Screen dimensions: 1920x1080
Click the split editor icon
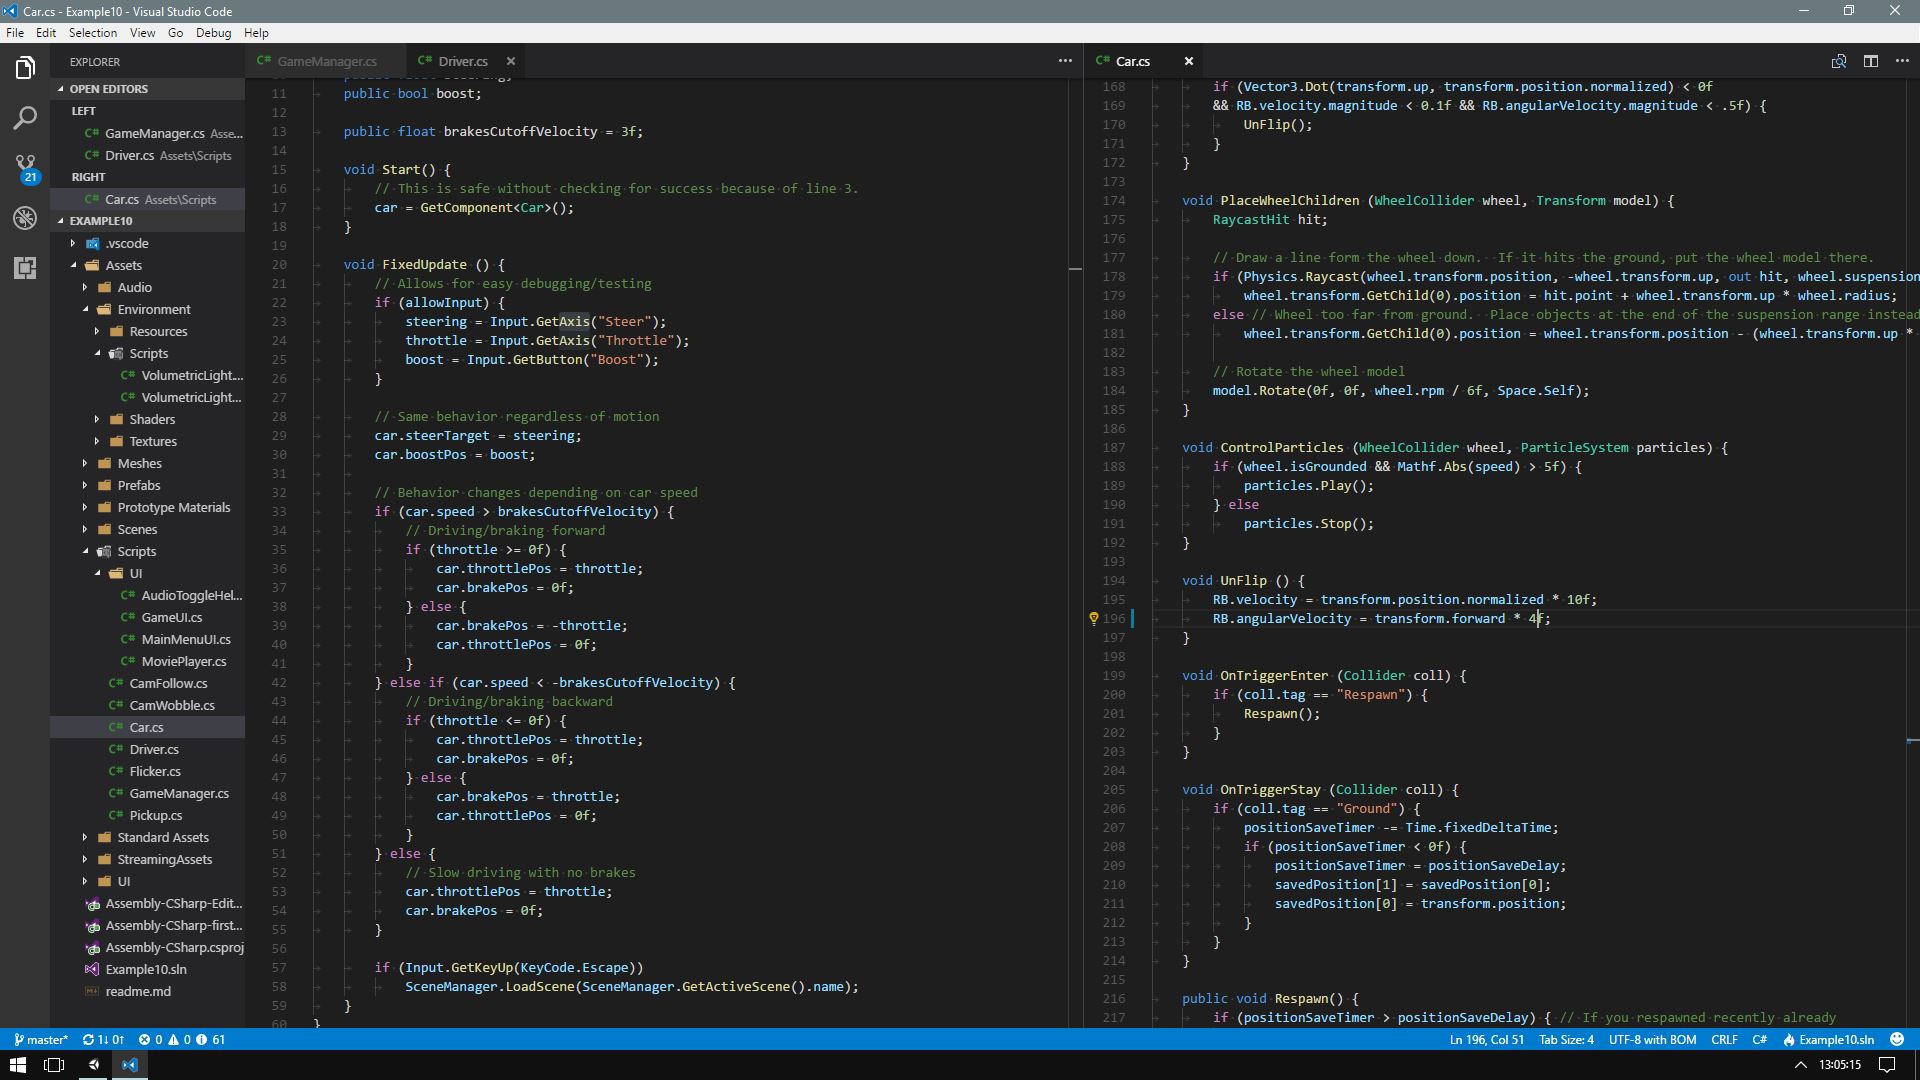point(1870,61)
